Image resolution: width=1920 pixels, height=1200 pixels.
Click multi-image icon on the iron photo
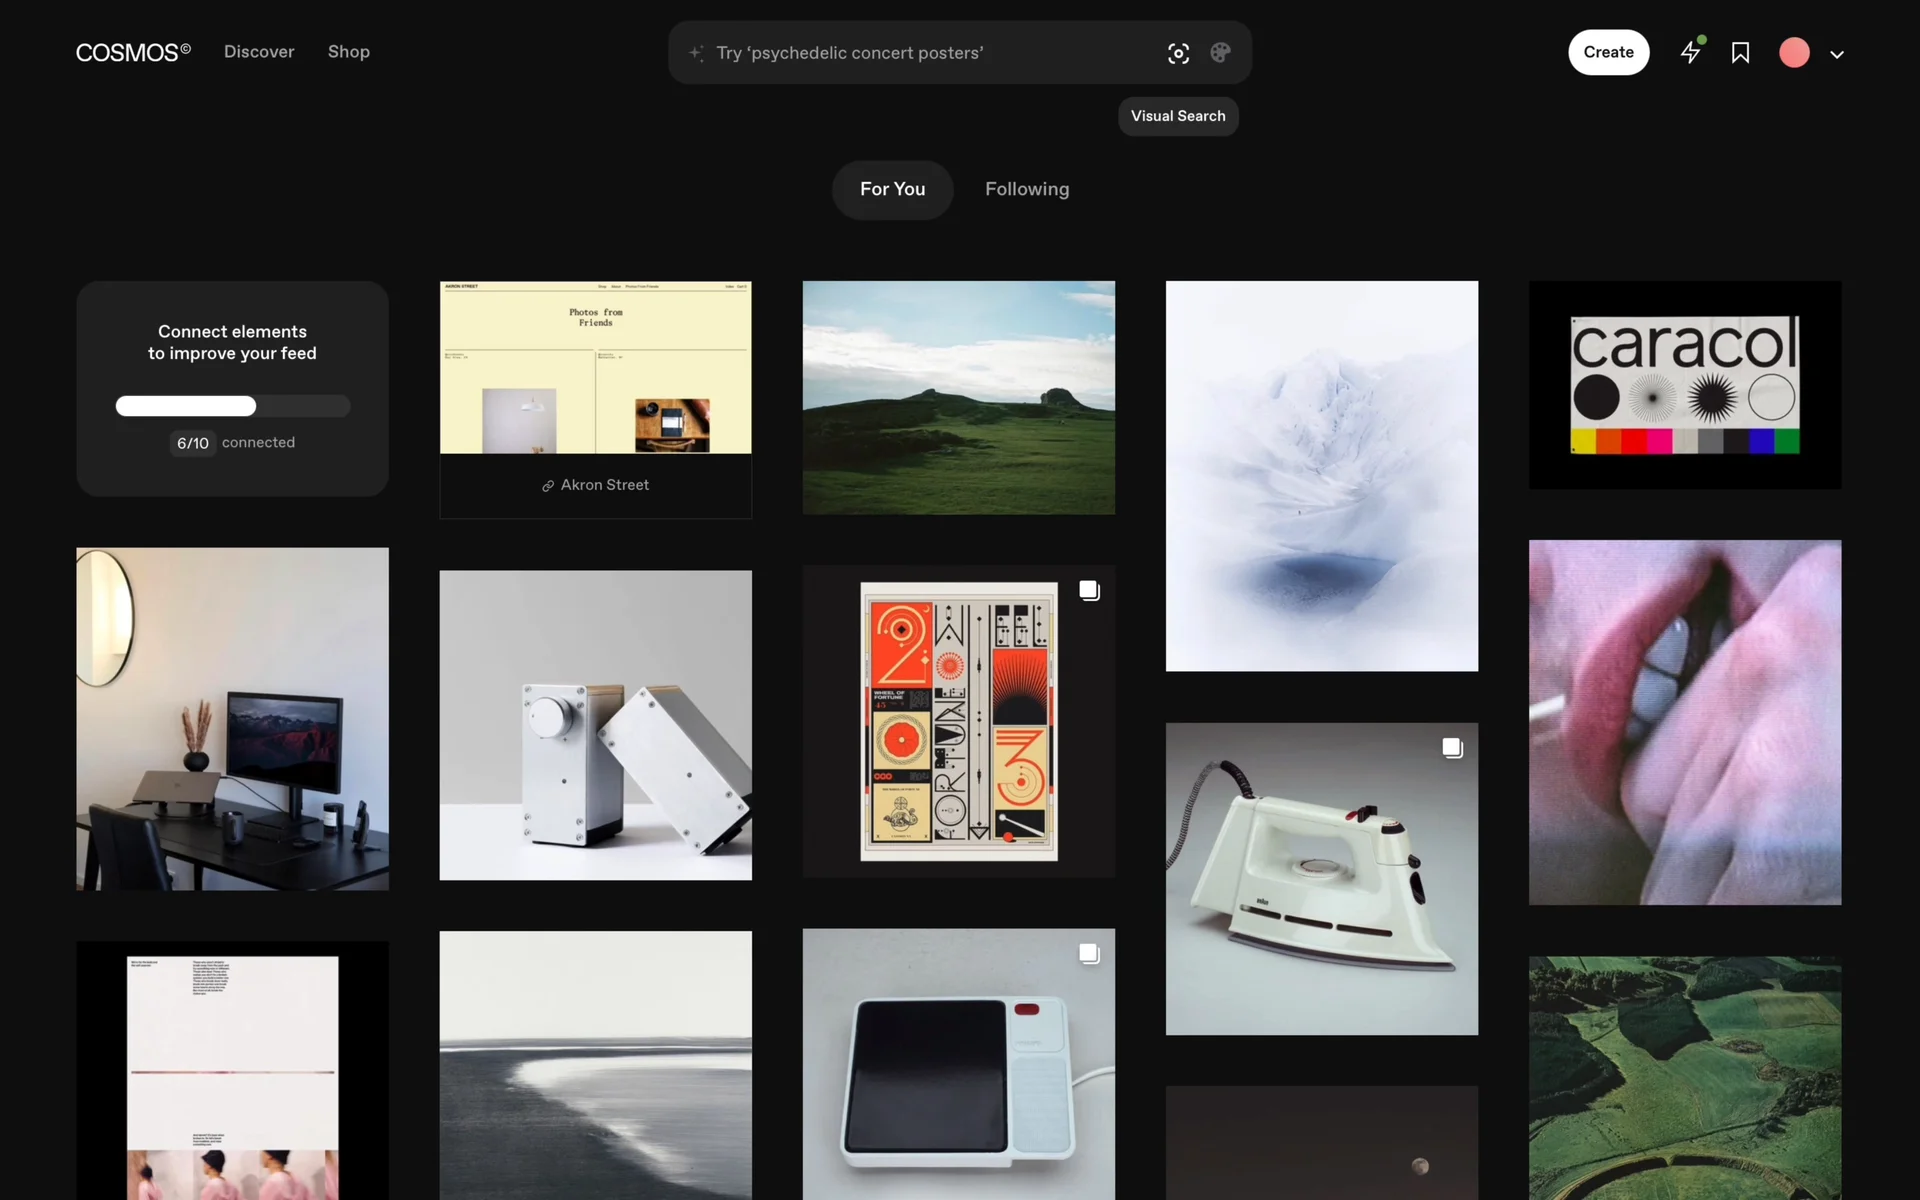coord(1452,748)
